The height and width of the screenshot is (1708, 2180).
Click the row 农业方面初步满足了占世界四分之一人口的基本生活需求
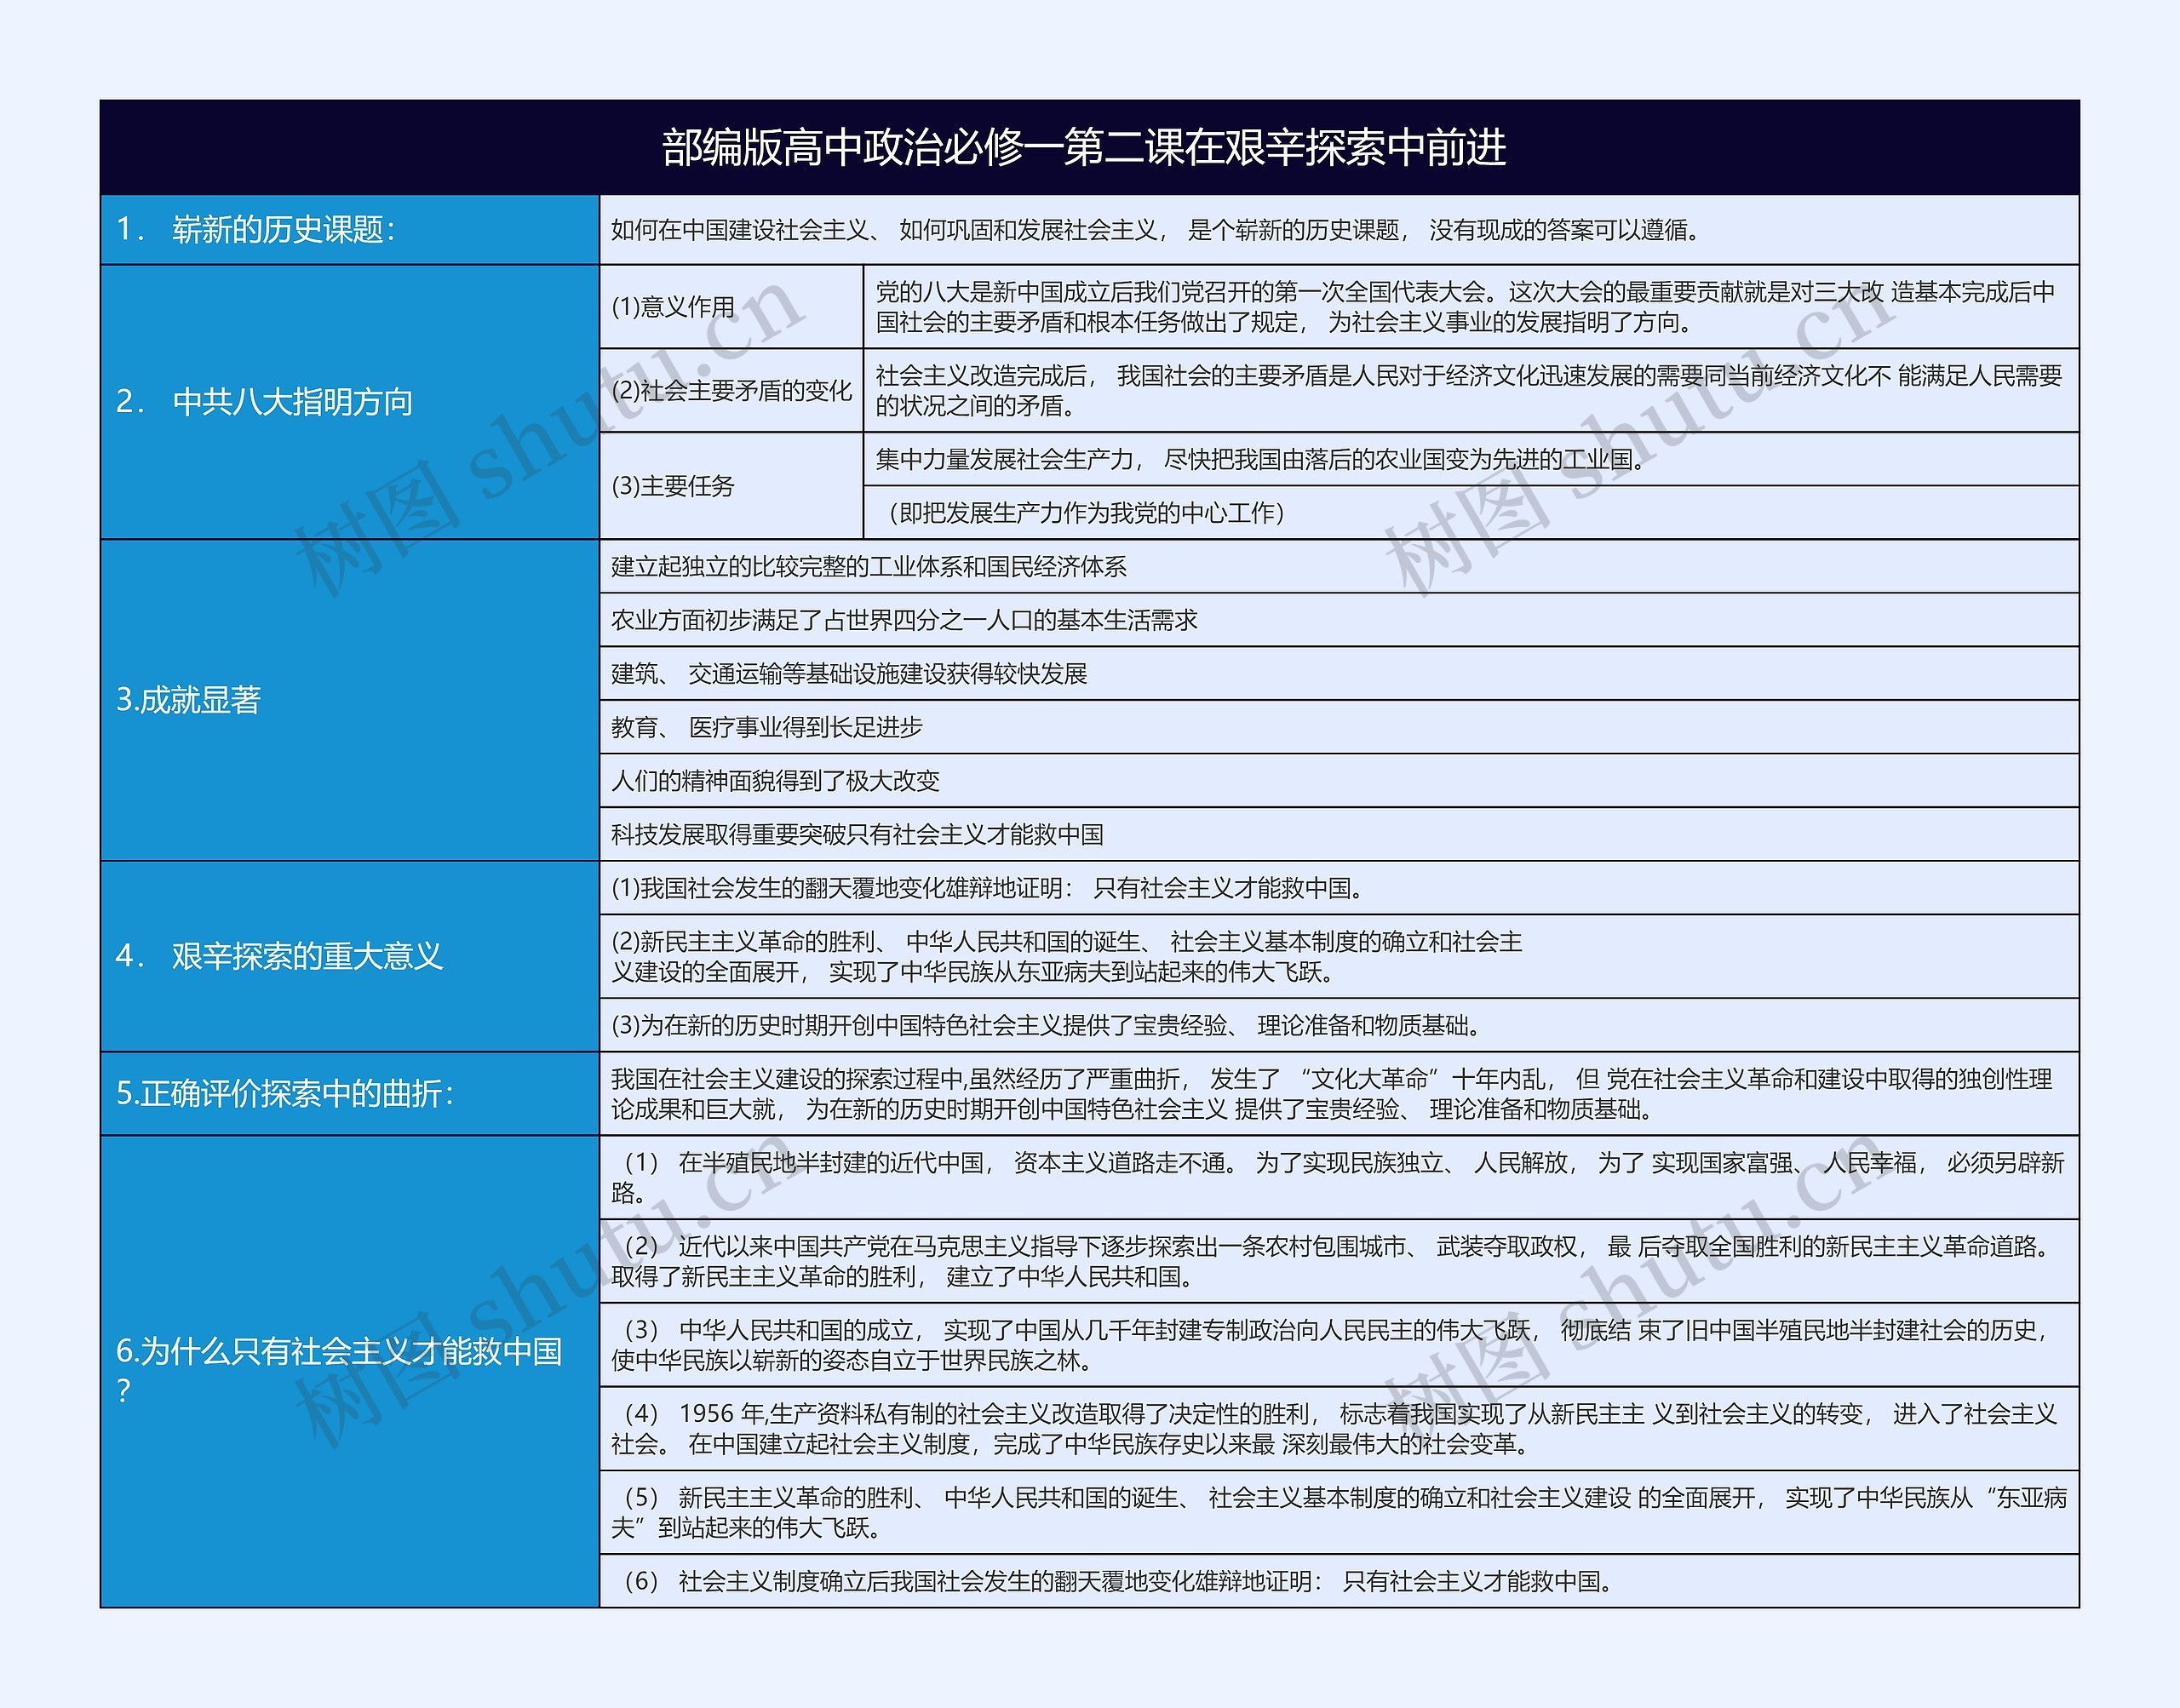click(x=1339, y=620)
